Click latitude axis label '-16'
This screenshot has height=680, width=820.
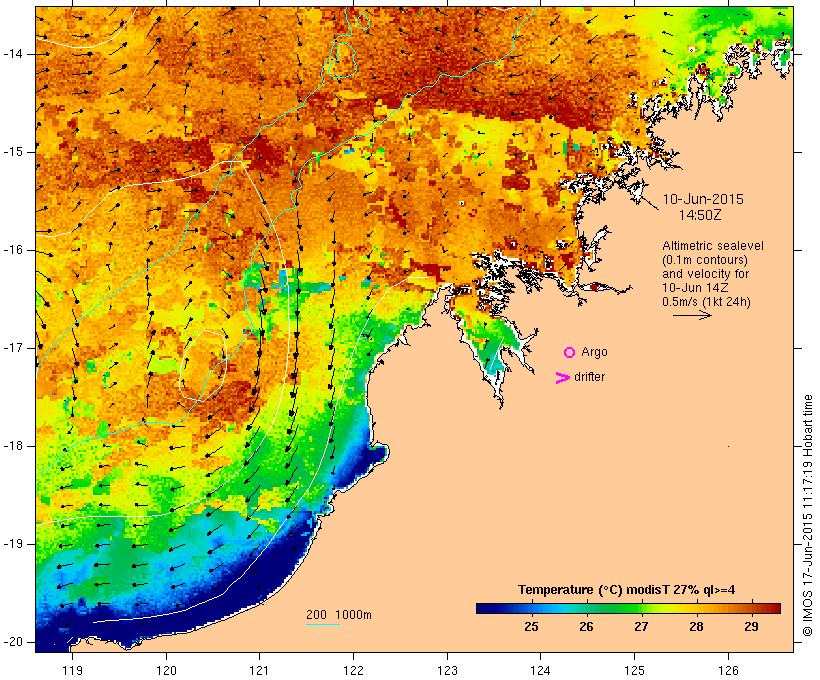(x=13, y=250)
